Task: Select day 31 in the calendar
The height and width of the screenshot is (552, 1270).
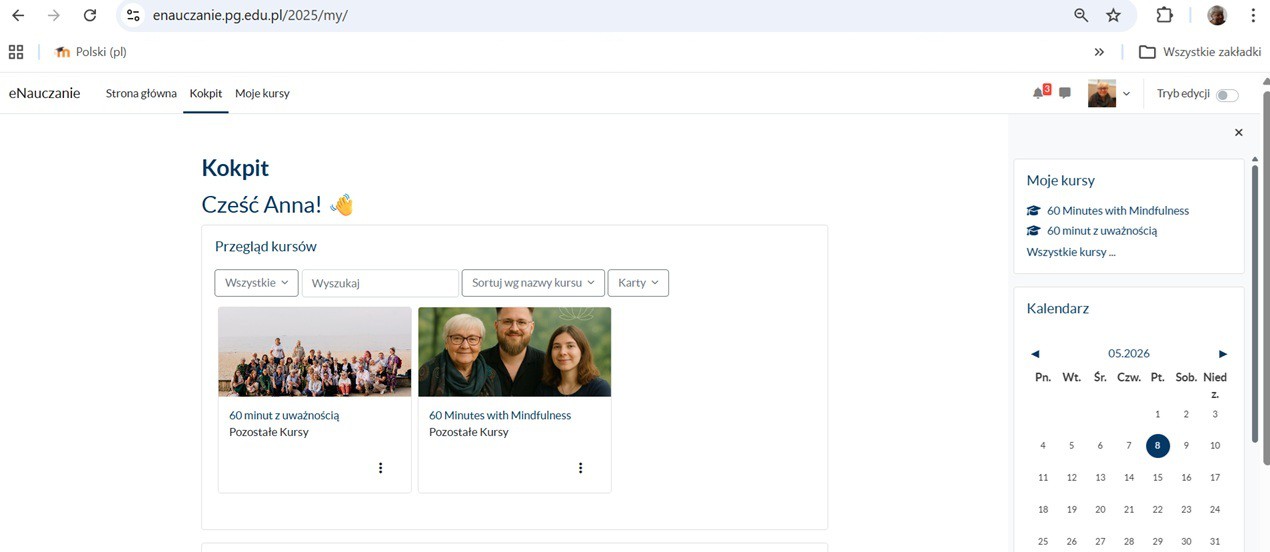Action: click(1215, 542)
